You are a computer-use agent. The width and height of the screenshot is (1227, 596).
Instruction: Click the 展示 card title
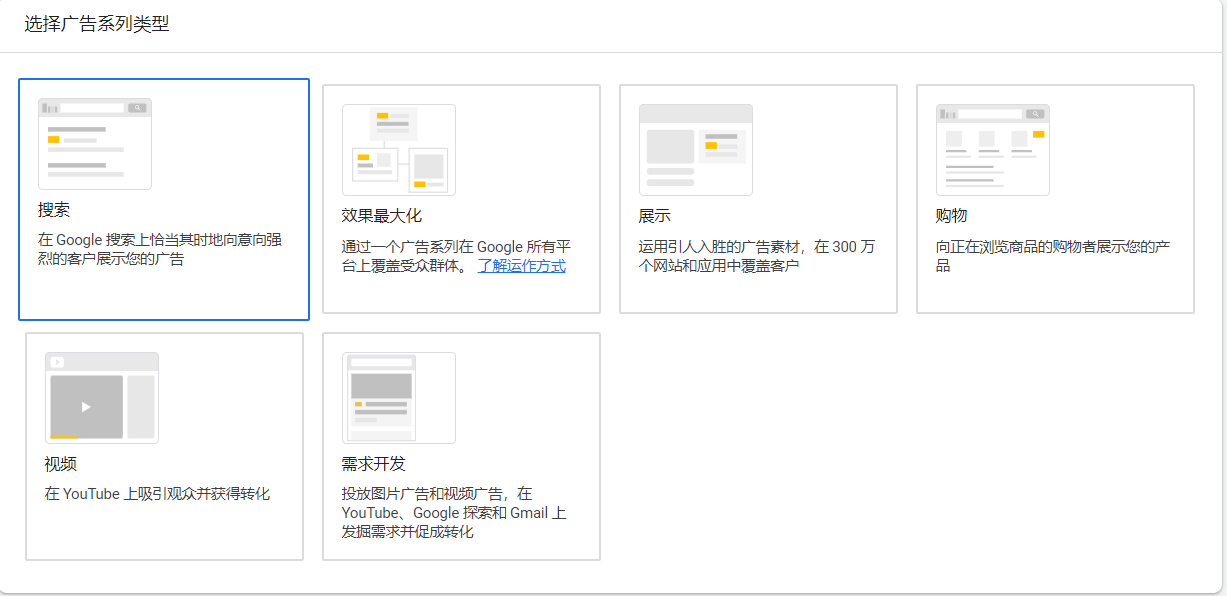655,216
